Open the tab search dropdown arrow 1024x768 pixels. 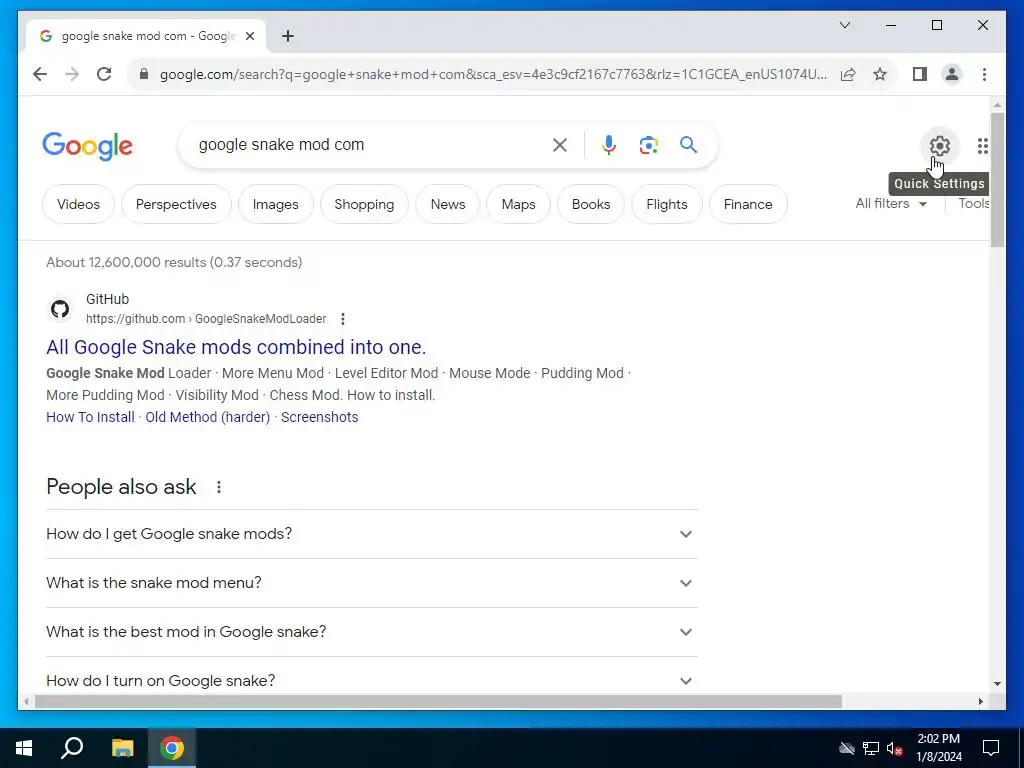844,25
